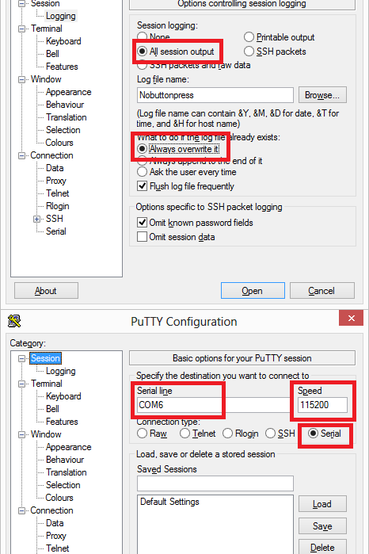Open Data category in the logging options dialog
The height and width of the screenshot is (554, 369).
(54, 168)
